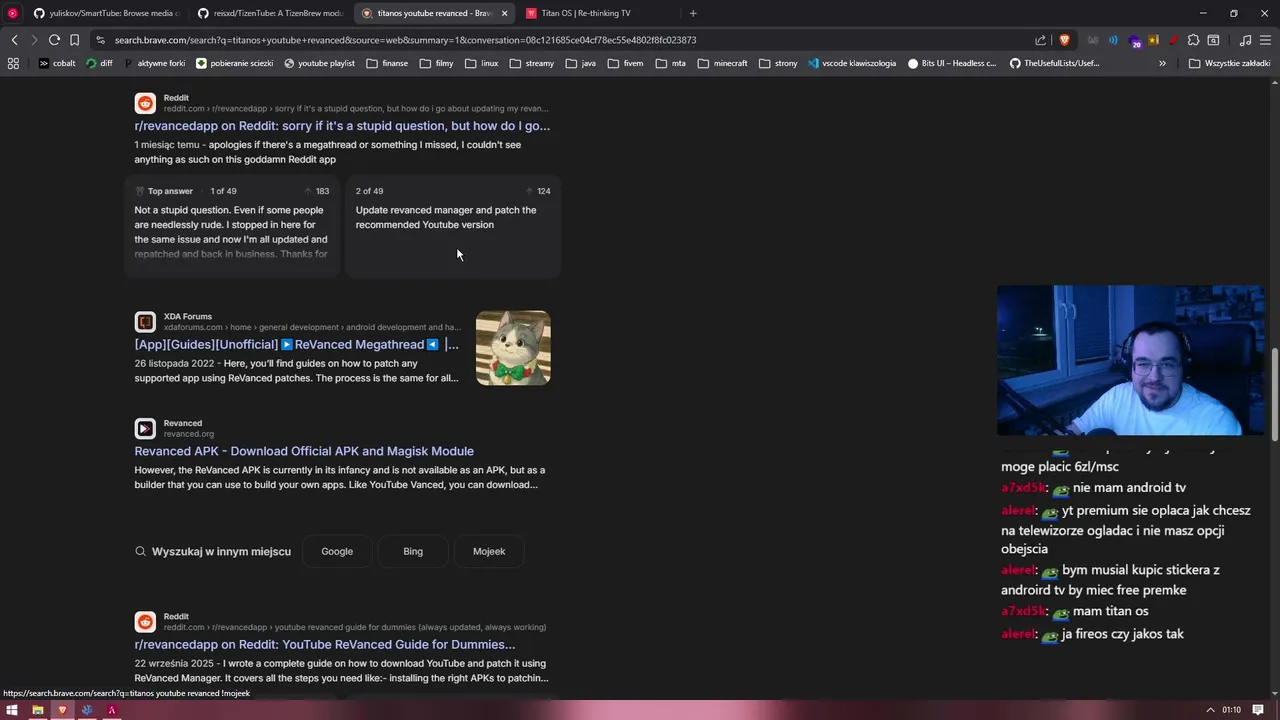The width and height of the screenshot is (1280, 720).
Task: Click into the address bar URL
Action: 405,40
